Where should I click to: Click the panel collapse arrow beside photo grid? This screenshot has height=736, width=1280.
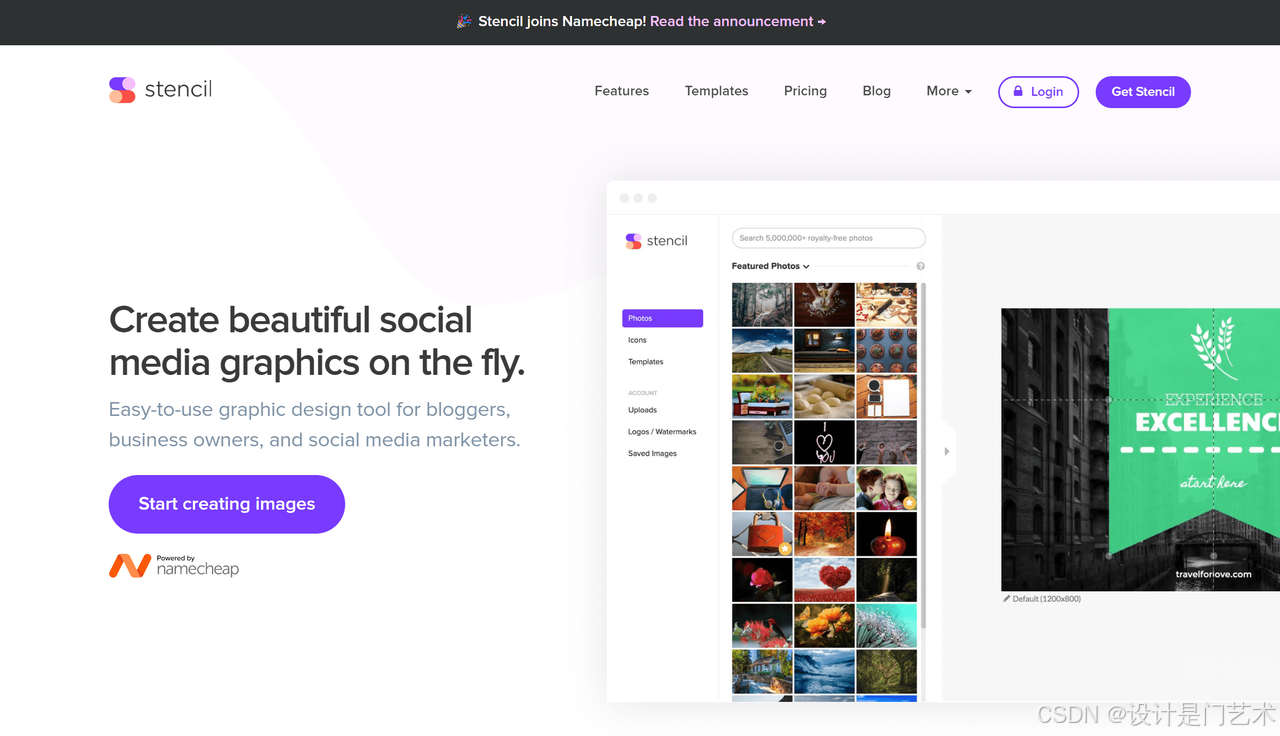pos(947,451)
